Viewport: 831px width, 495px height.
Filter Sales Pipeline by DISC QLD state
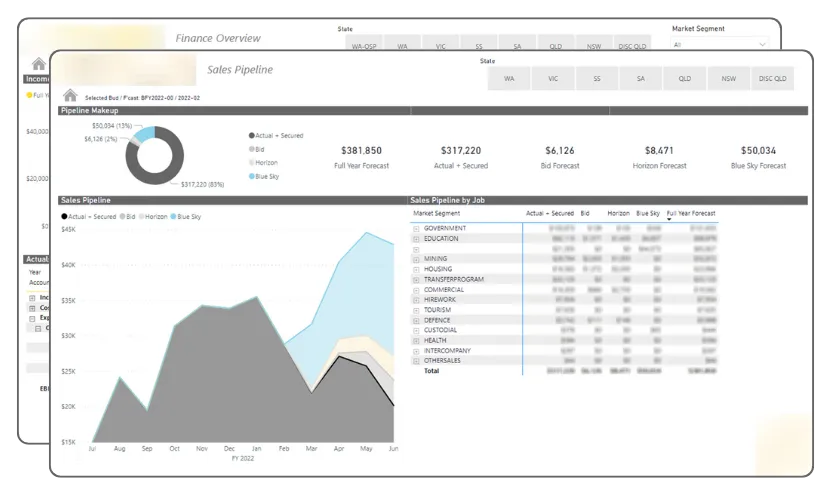[x=773, y=78]
